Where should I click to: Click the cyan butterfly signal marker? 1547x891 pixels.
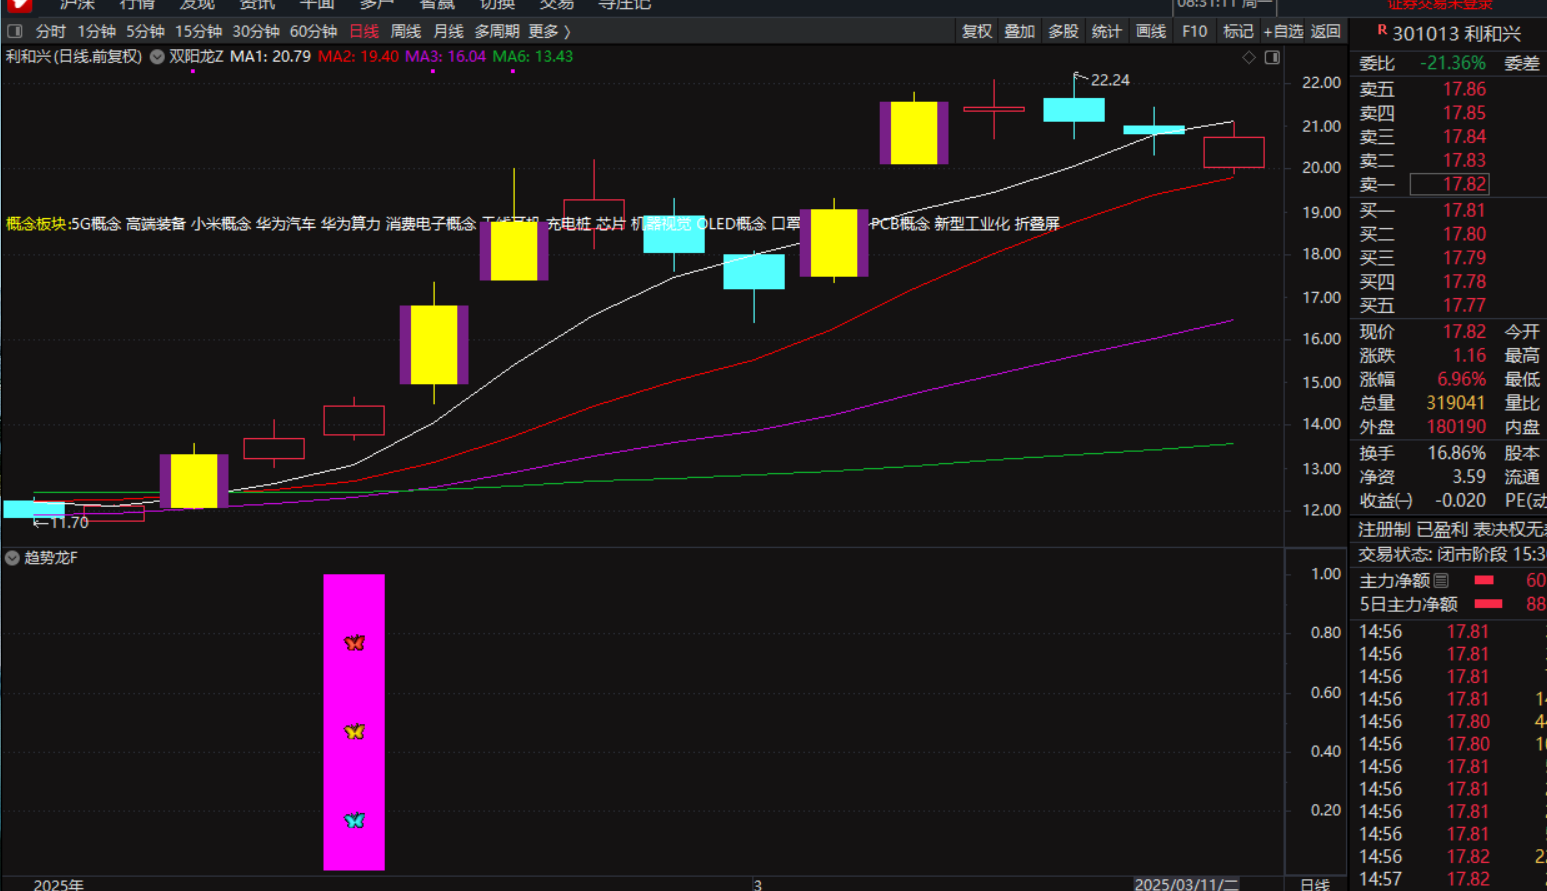354,820
